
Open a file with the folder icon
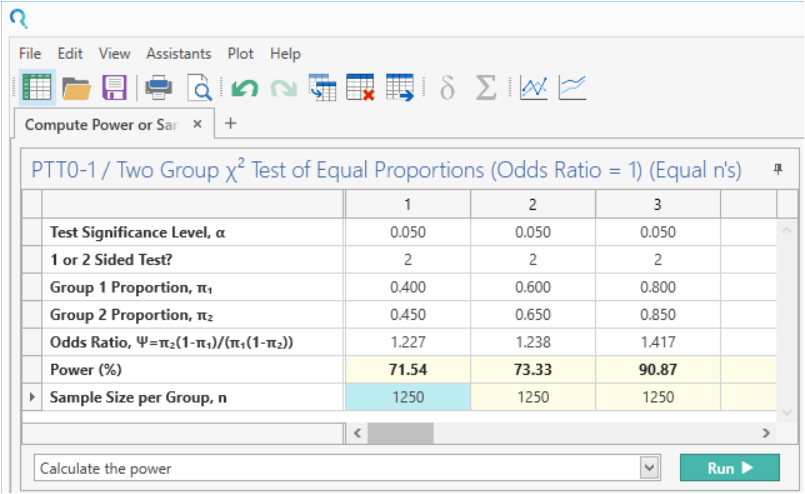77,88
